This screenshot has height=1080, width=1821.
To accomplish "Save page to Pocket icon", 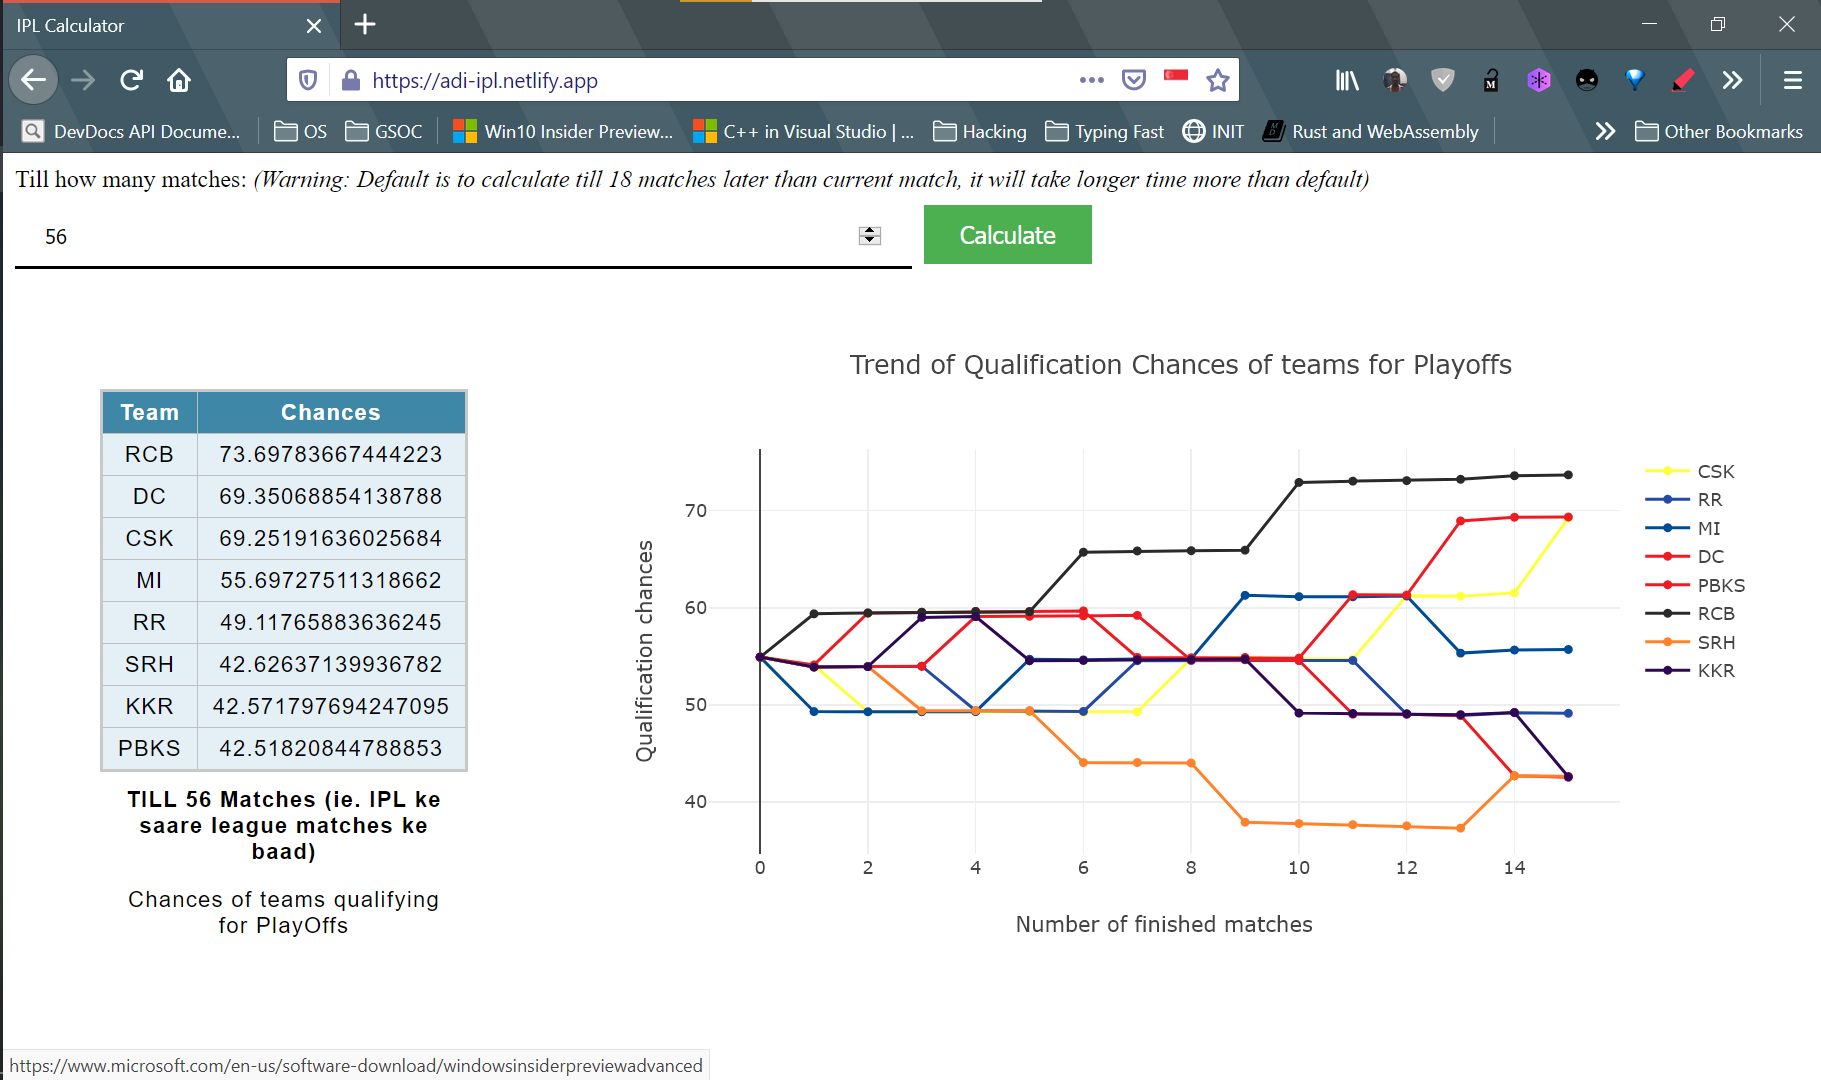I will (1133, 80).
